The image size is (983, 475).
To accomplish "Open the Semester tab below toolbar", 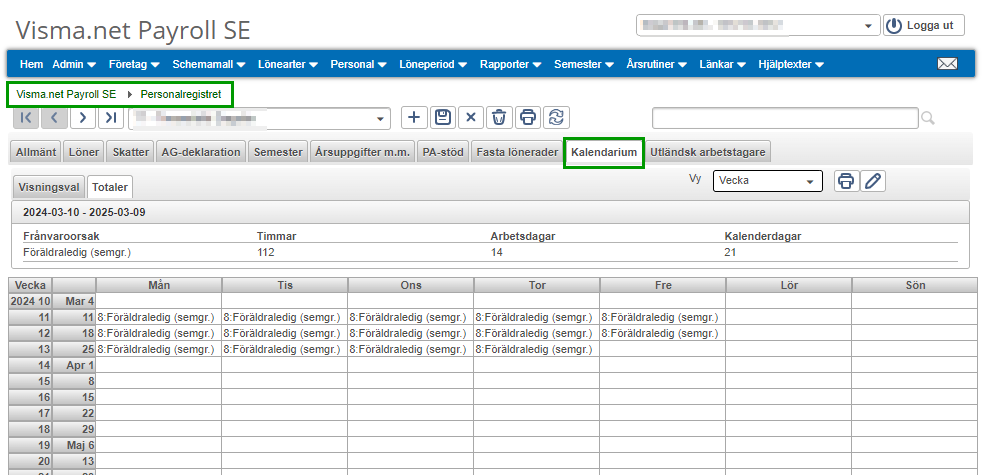I will tap(278, 152).
